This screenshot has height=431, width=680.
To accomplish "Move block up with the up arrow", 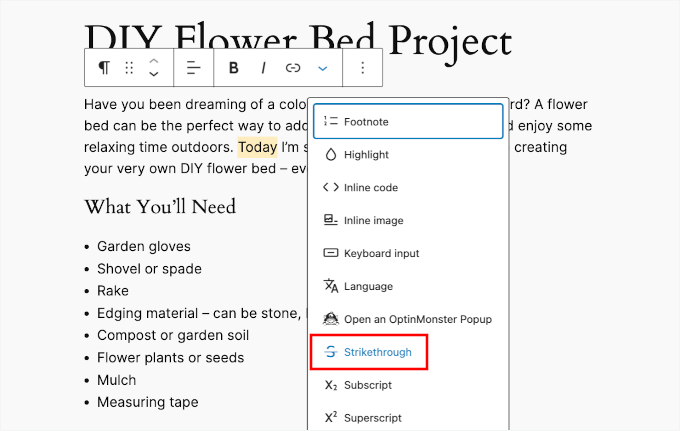I will click(x=154, y=61).
